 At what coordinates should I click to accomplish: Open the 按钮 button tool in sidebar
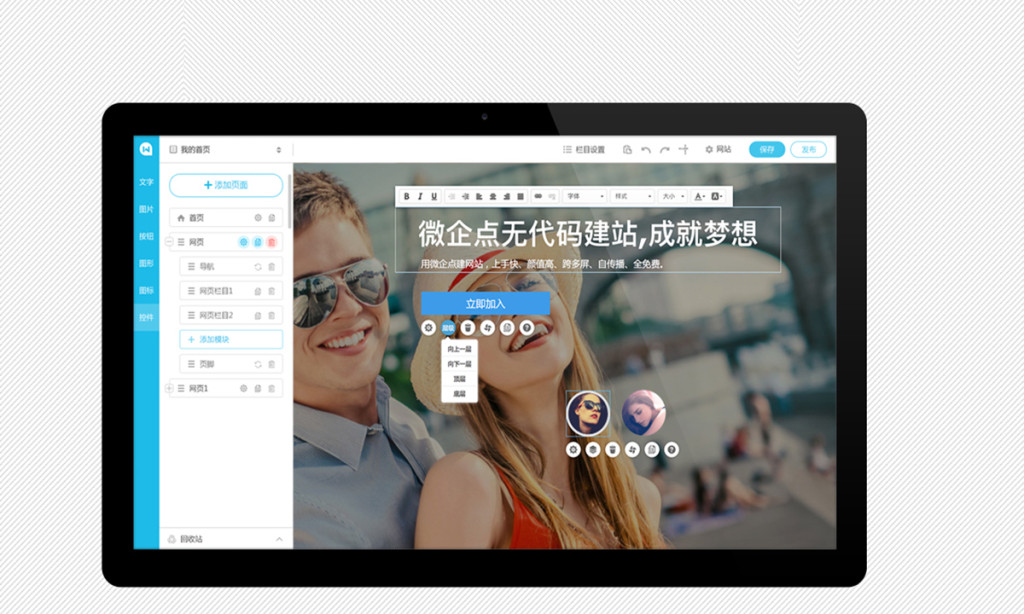pos(146,236)
